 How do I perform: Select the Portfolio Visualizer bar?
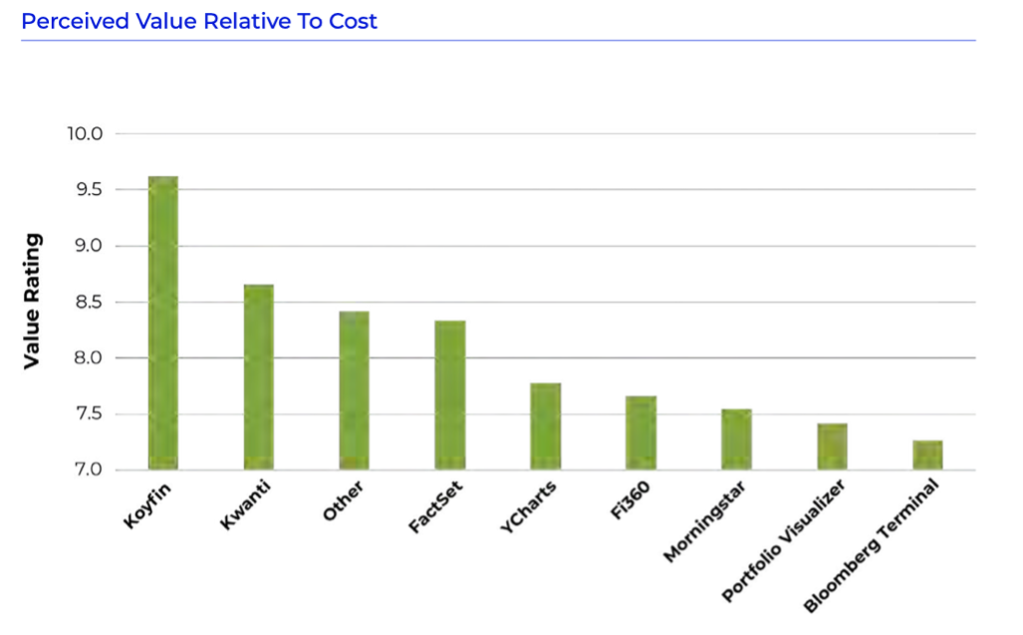pos(832,446)
